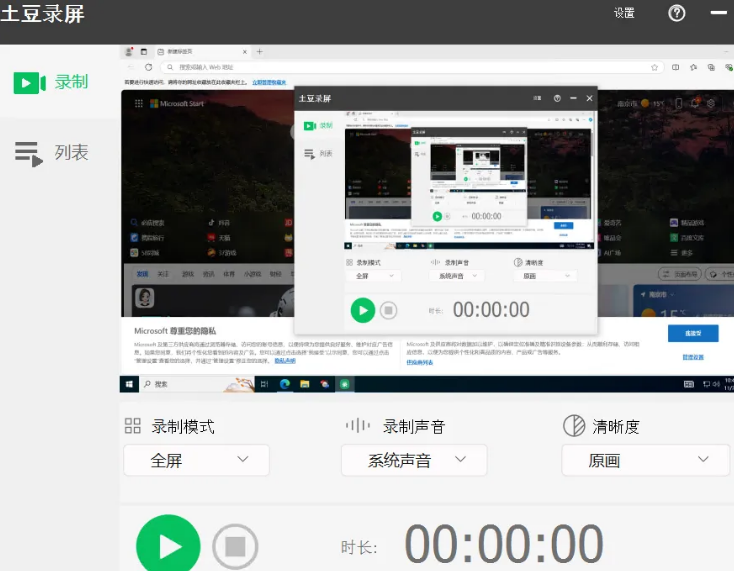The height and width of the screenshot is (571, 734).
Task: Click the 录制声音 waveform icon
Action: 357,426
